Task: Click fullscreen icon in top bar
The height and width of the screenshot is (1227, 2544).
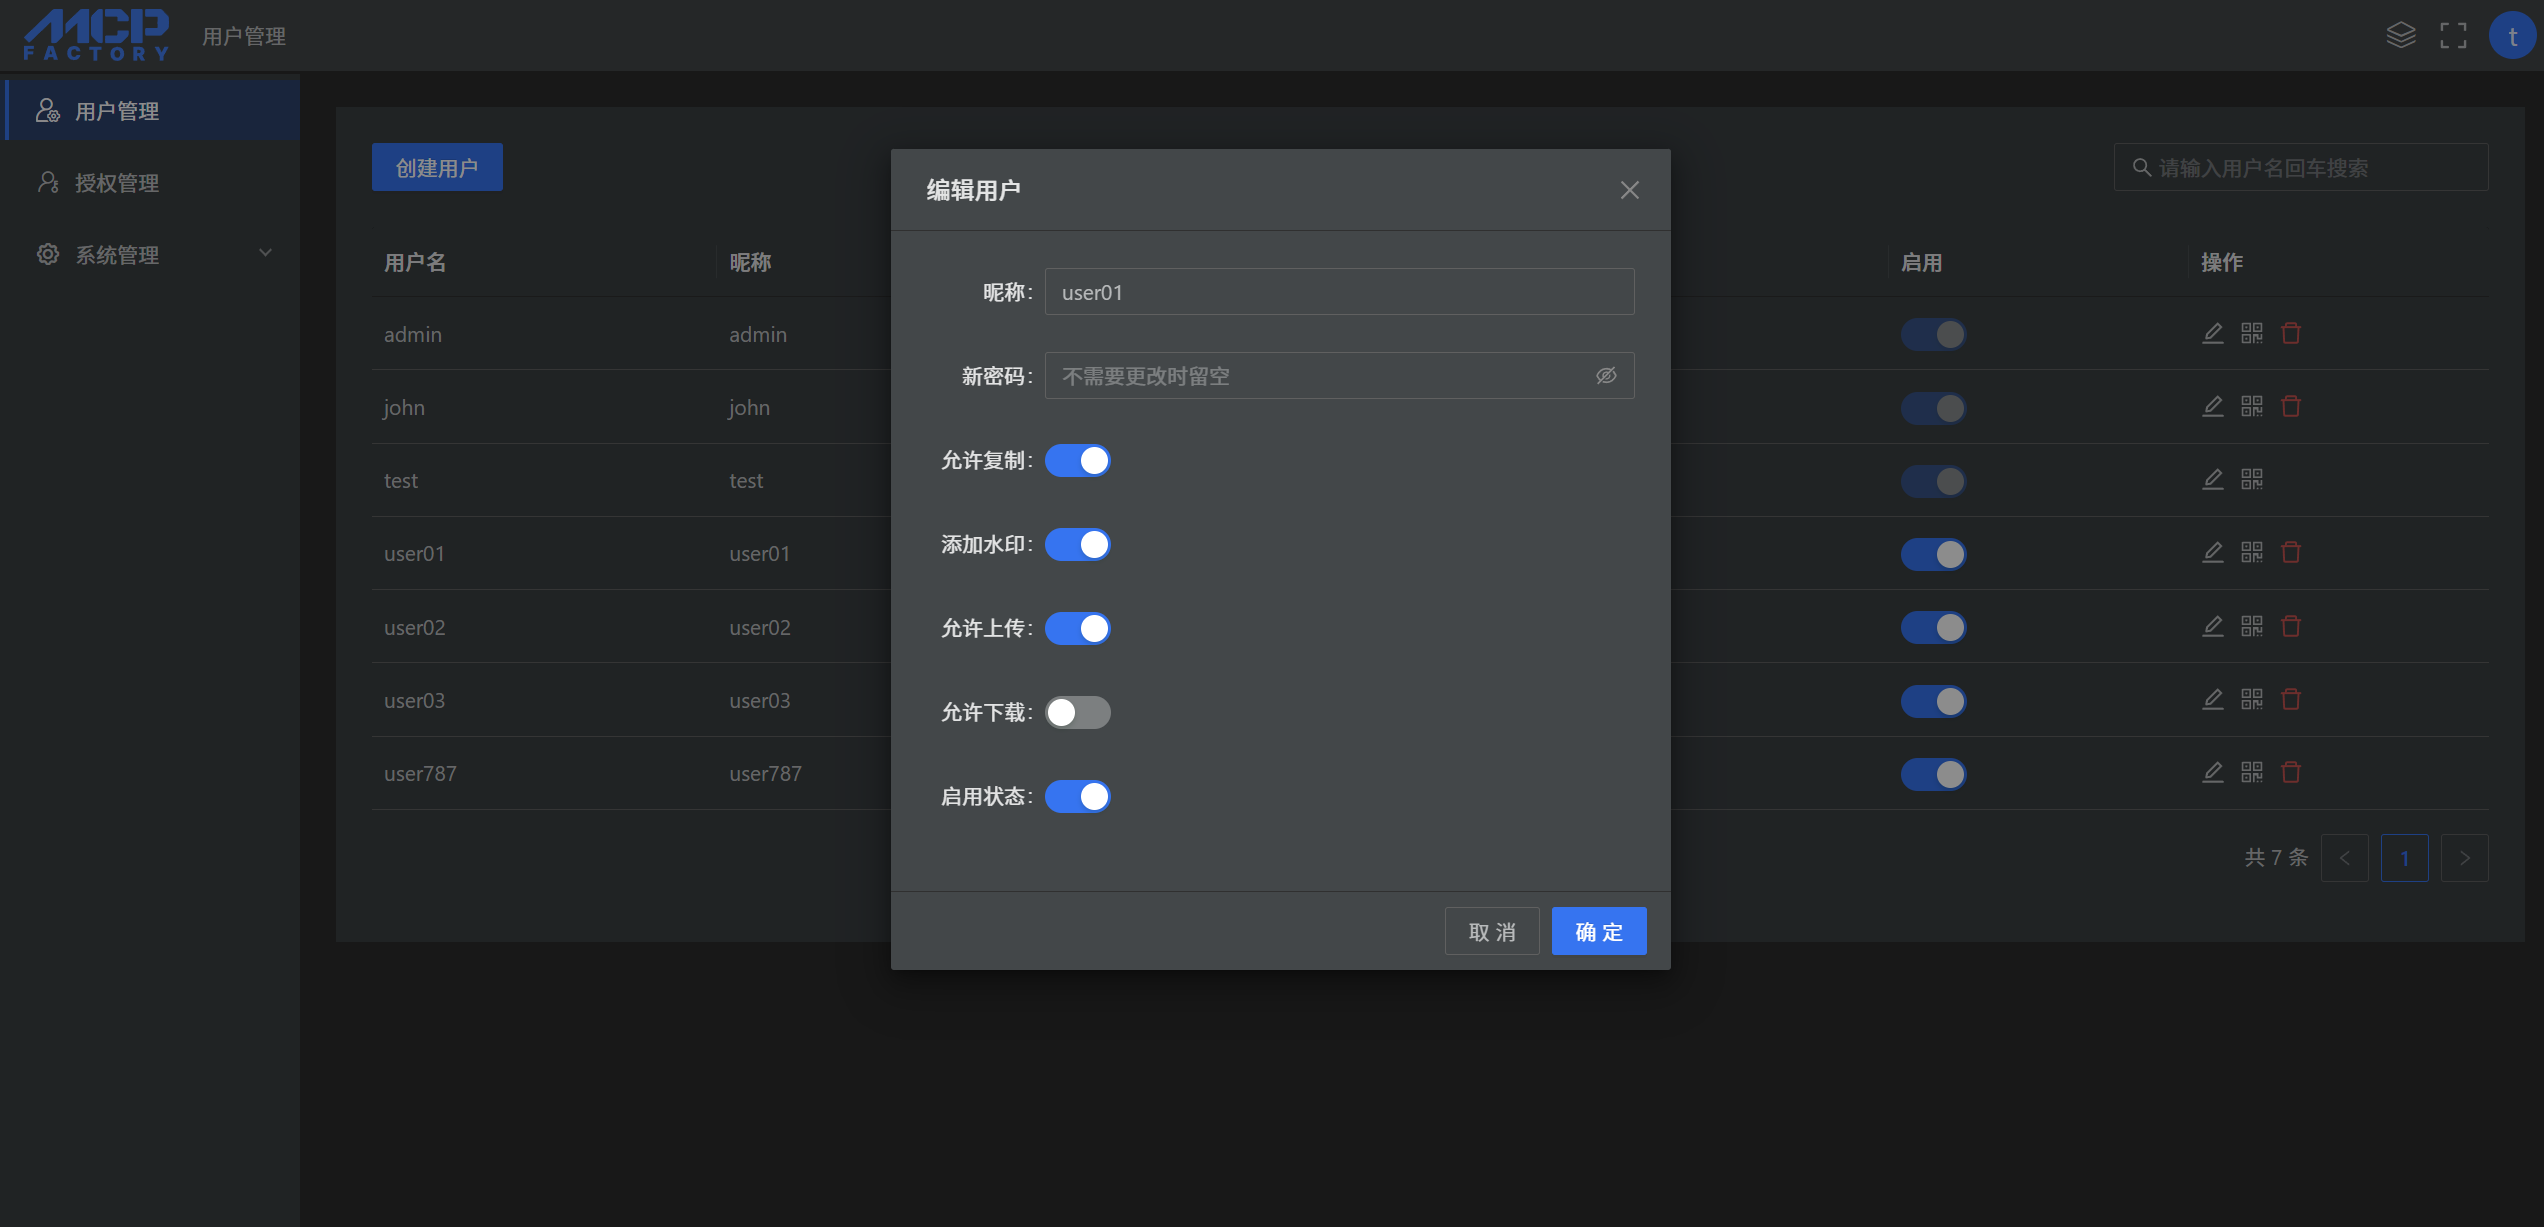Action: [x=2452, y=36]
